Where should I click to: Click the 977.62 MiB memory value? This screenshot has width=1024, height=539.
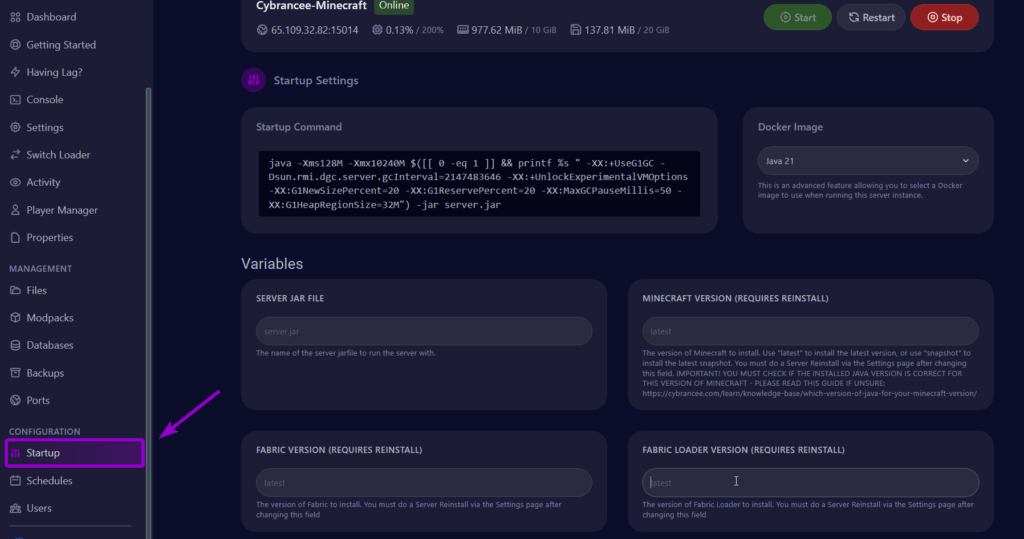coord(496,30)
